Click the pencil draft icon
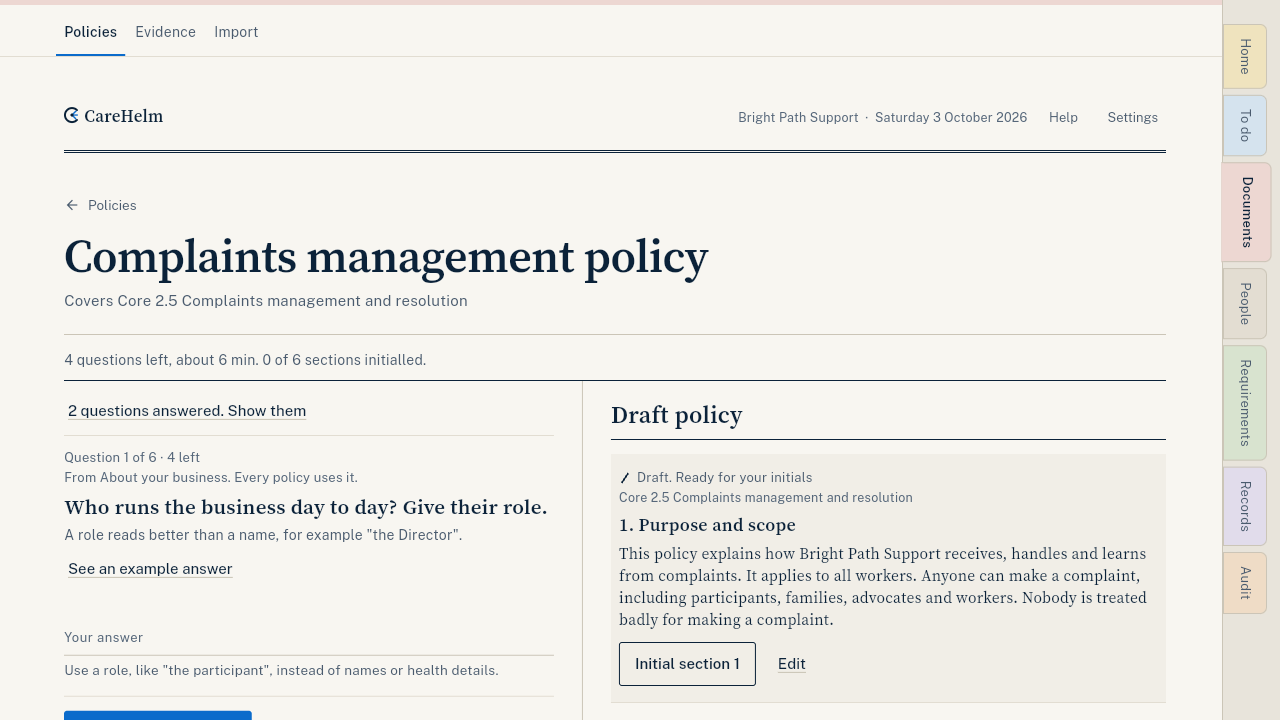Screen dimensions: 1280x720 (x=625, y=478)
